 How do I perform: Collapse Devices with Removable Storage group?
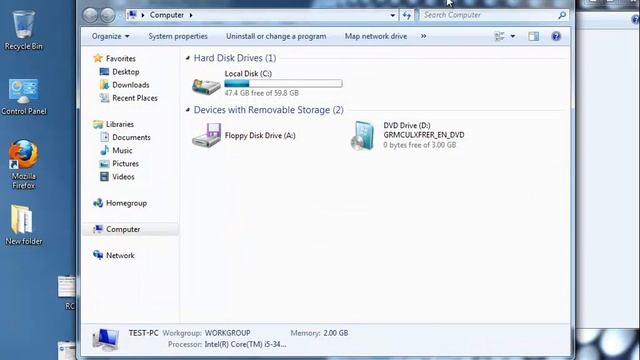[188, 110]
